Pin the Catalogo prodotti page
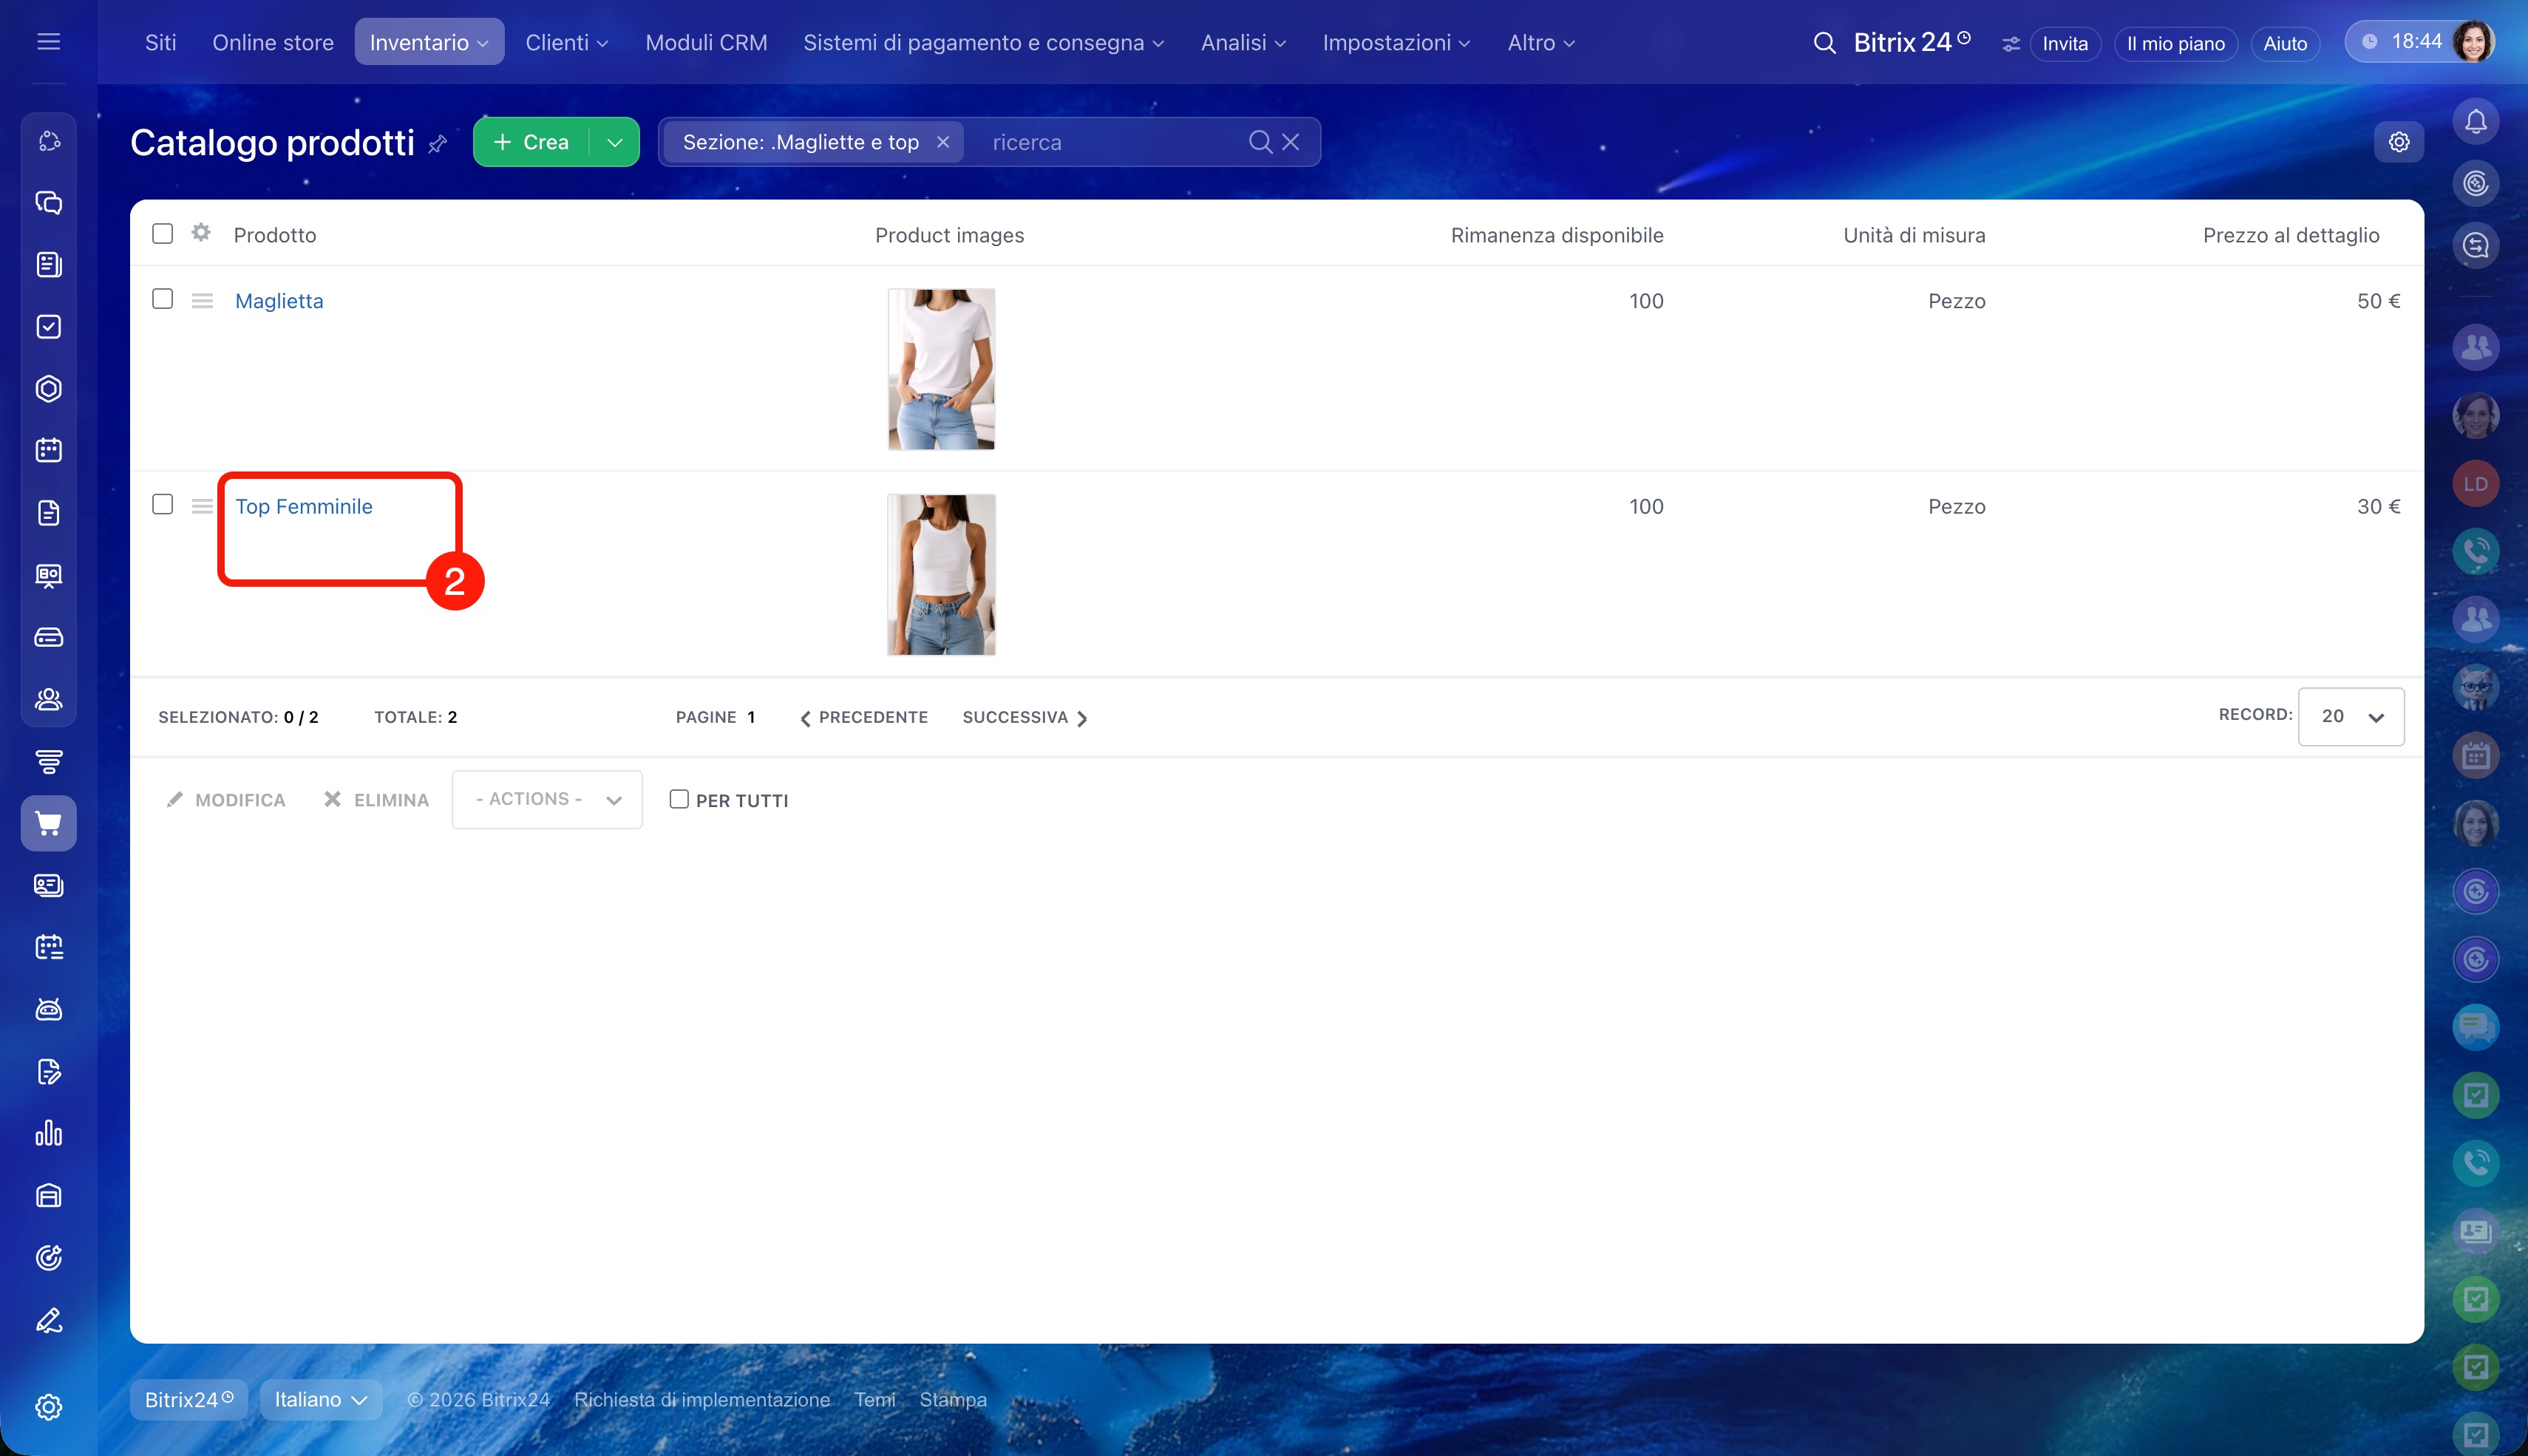The image size is (2528, 1456). click(437, 144)
